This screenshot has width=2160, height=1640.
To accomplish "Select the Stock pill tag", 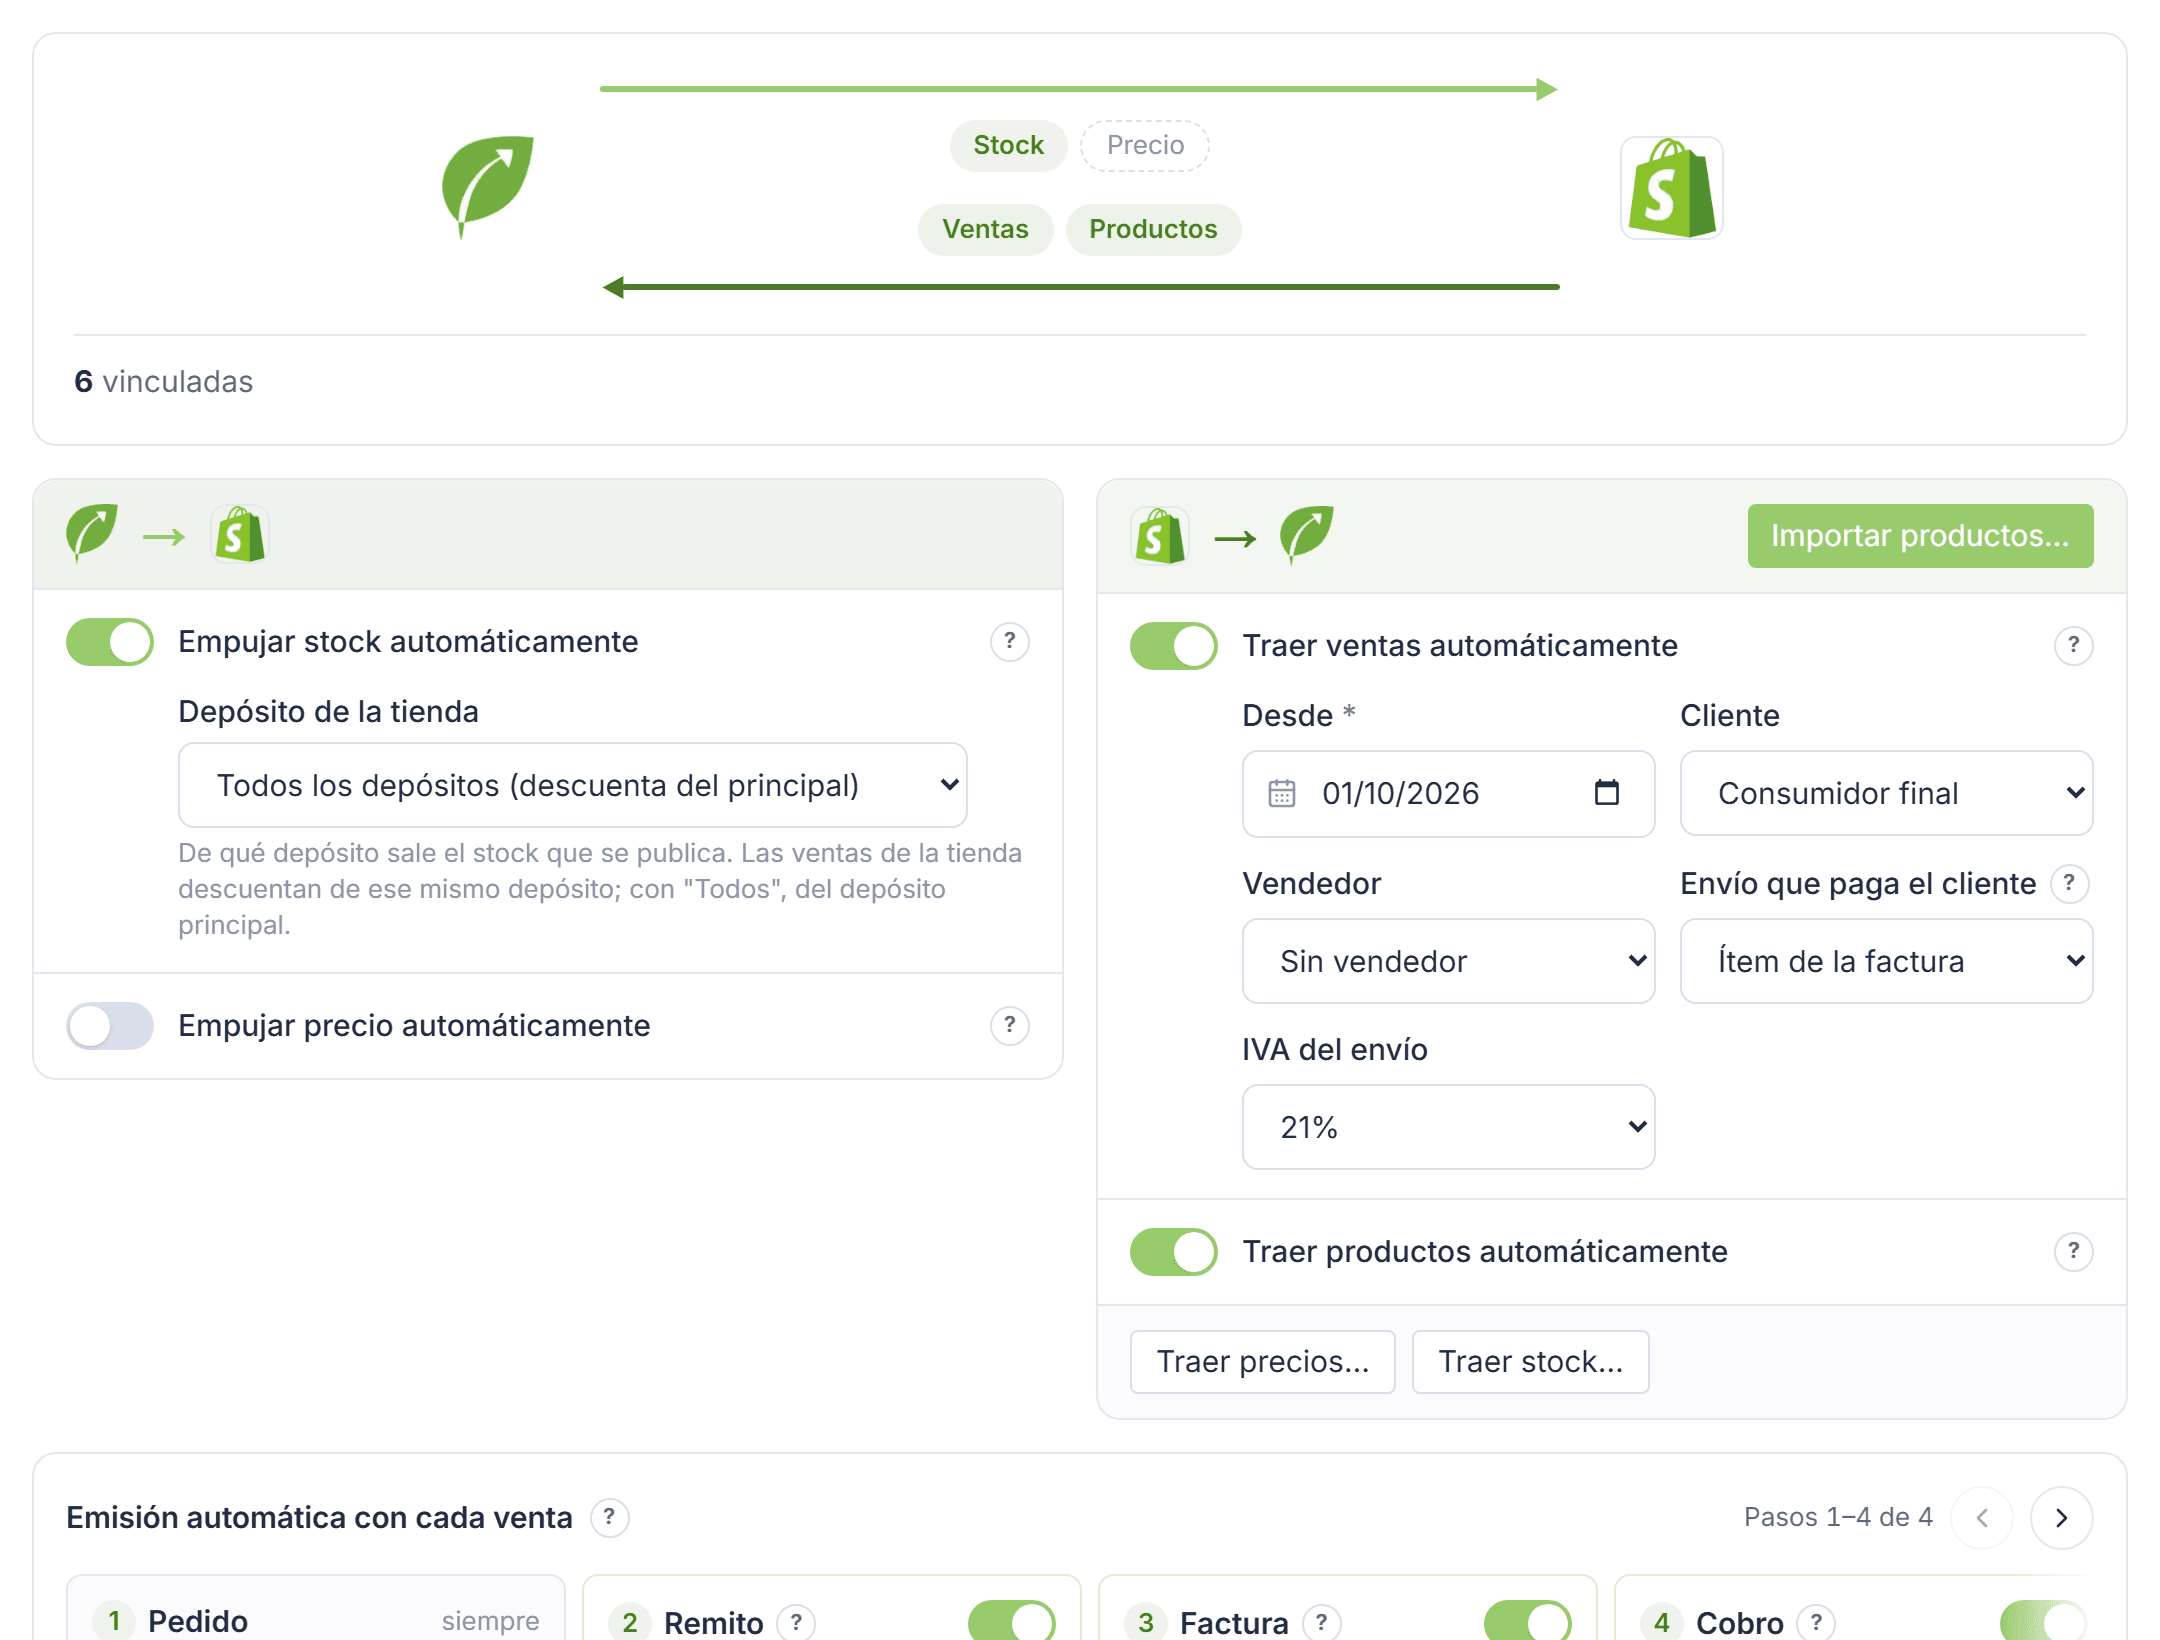I will pos(1008,145).
